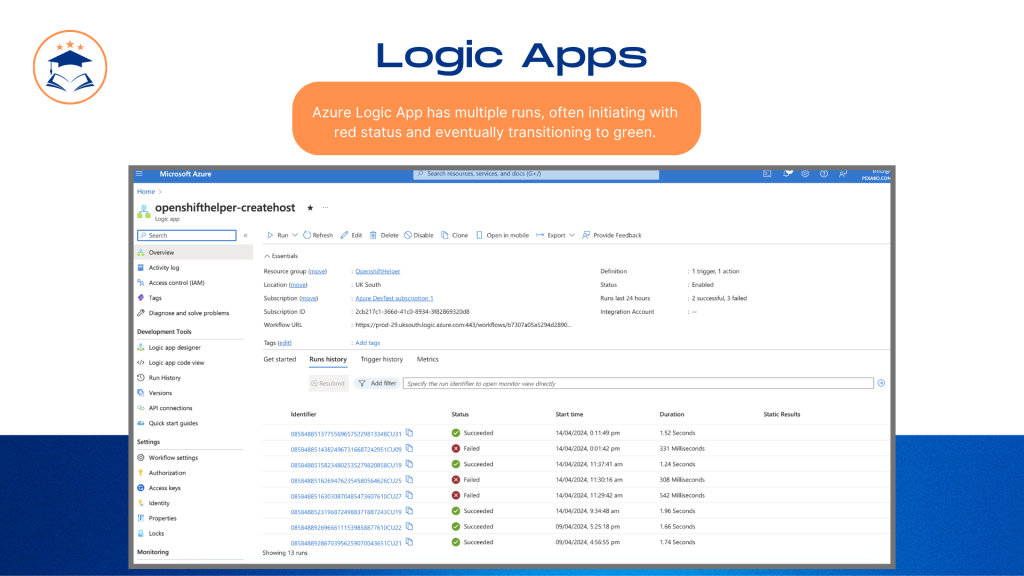Choose Open in mobile
The height and width of the screenshot is (576, 1024).
pos(502,235)
